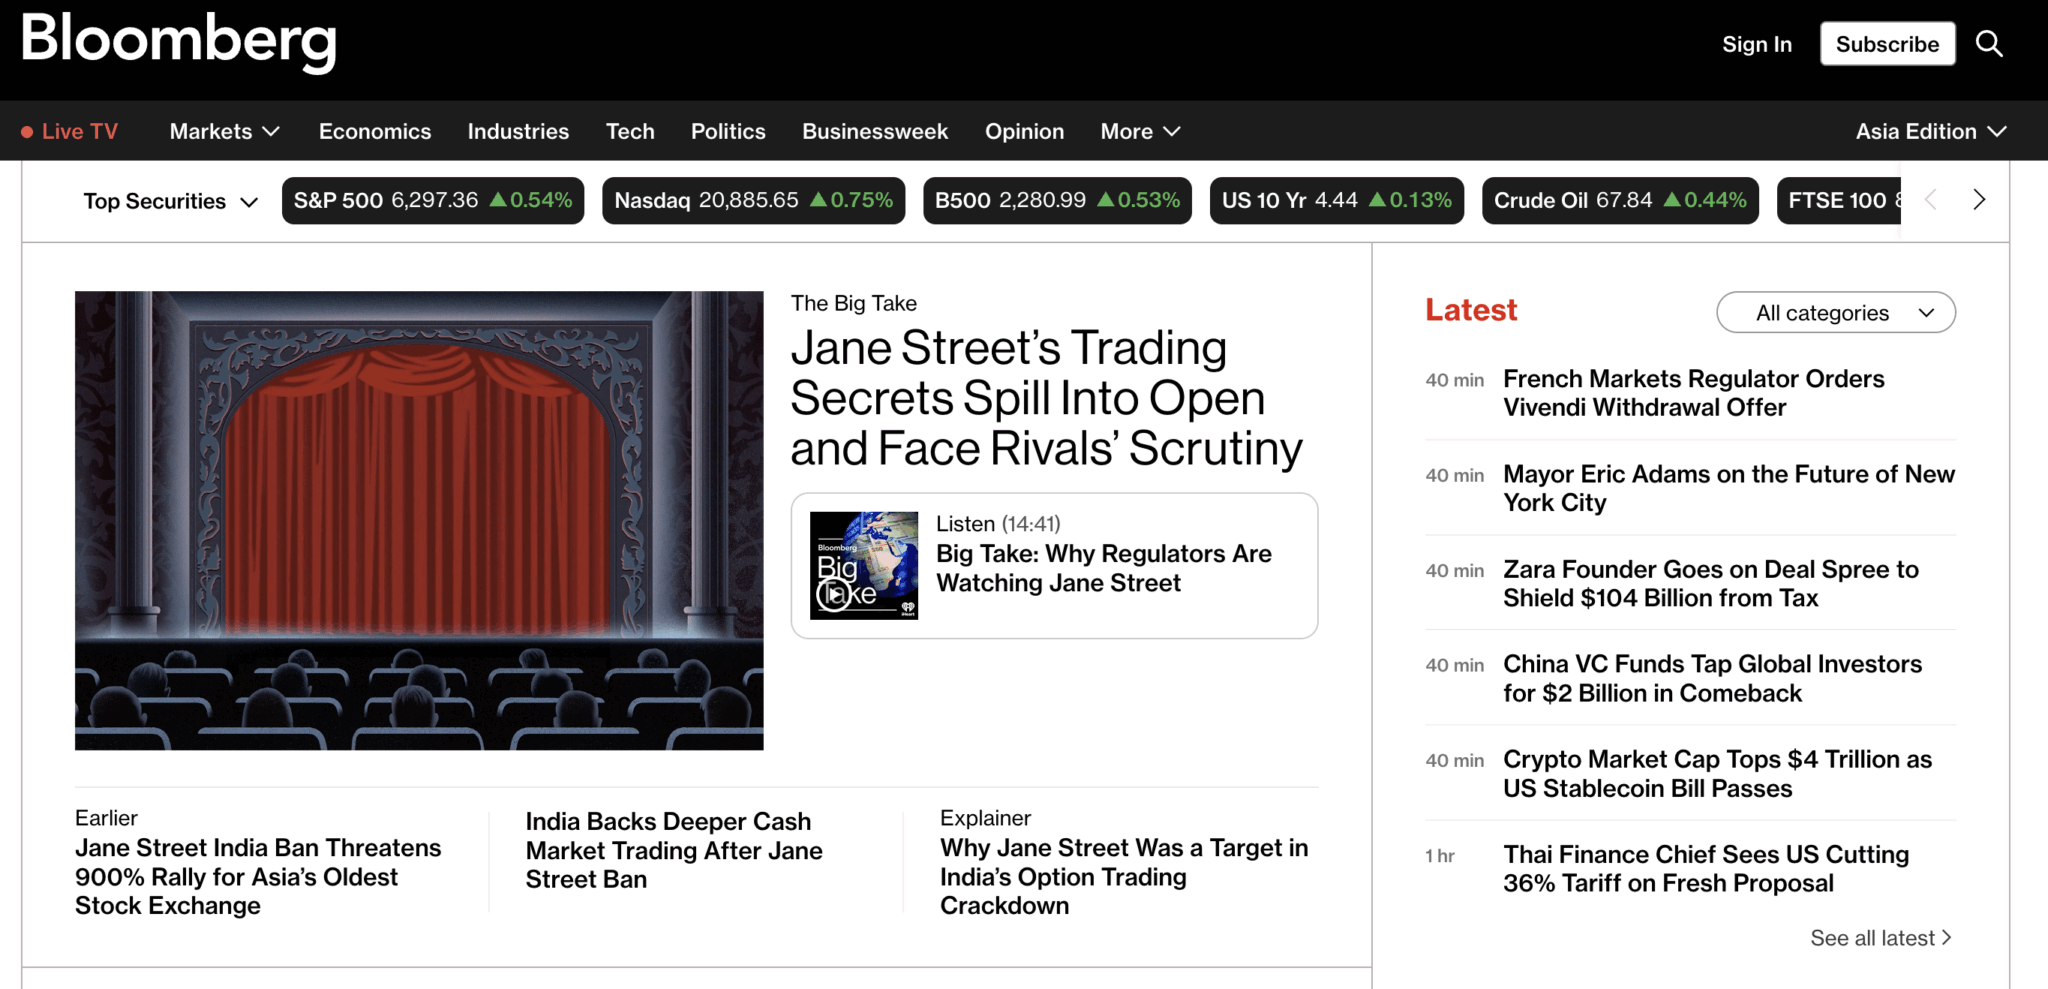Open the search magnifier icon
The image size is (2048, 989).
1989,44
